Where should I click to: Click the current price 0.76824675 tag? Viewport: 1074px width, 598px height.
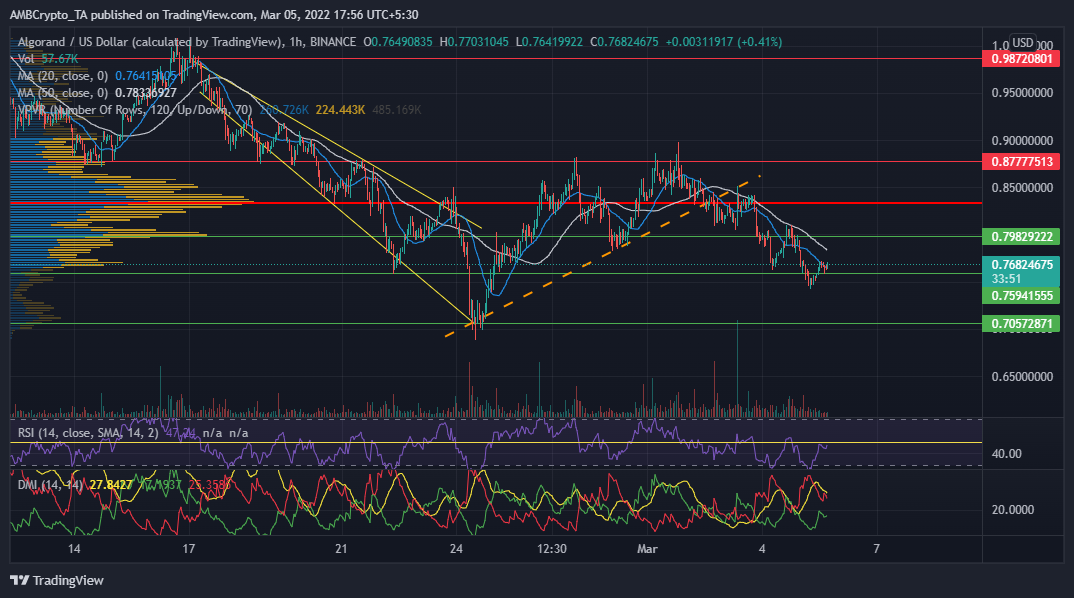[1023, 264]
